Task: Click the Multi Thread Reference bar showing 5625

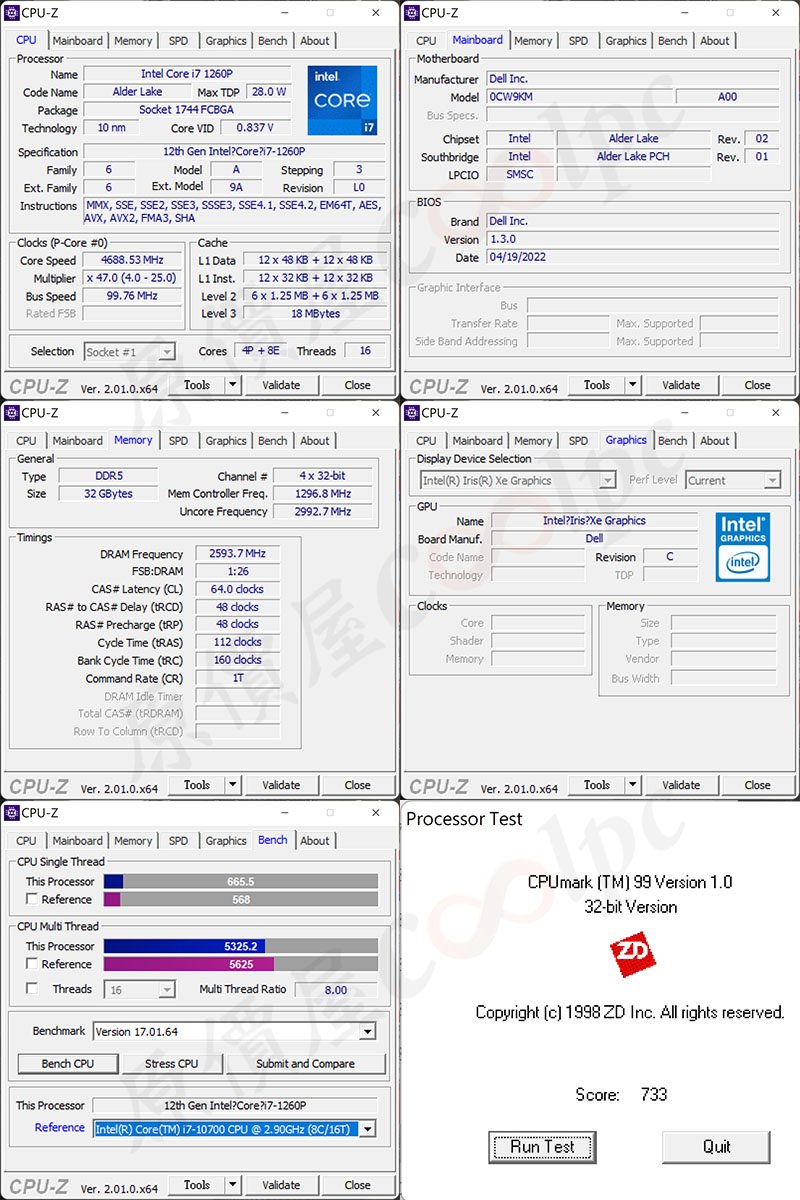Action: 241,964
